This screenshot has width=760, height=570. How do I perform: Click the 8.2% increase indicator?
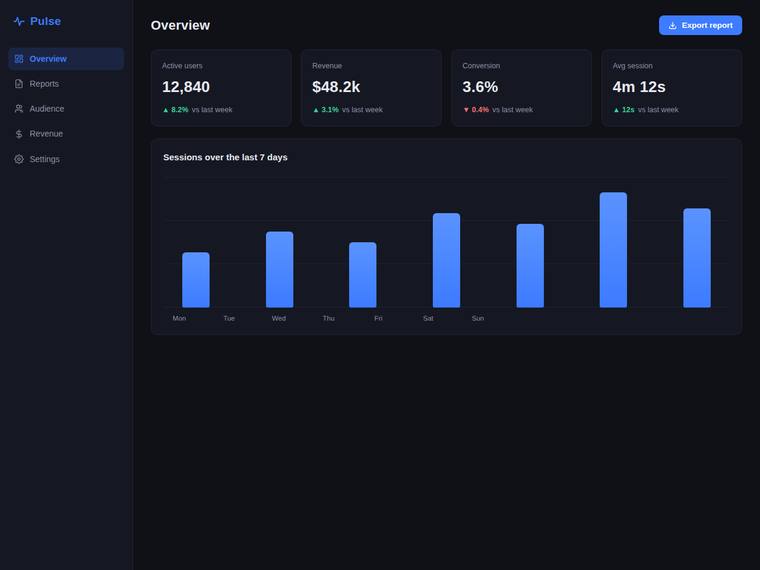click(175, 110)
